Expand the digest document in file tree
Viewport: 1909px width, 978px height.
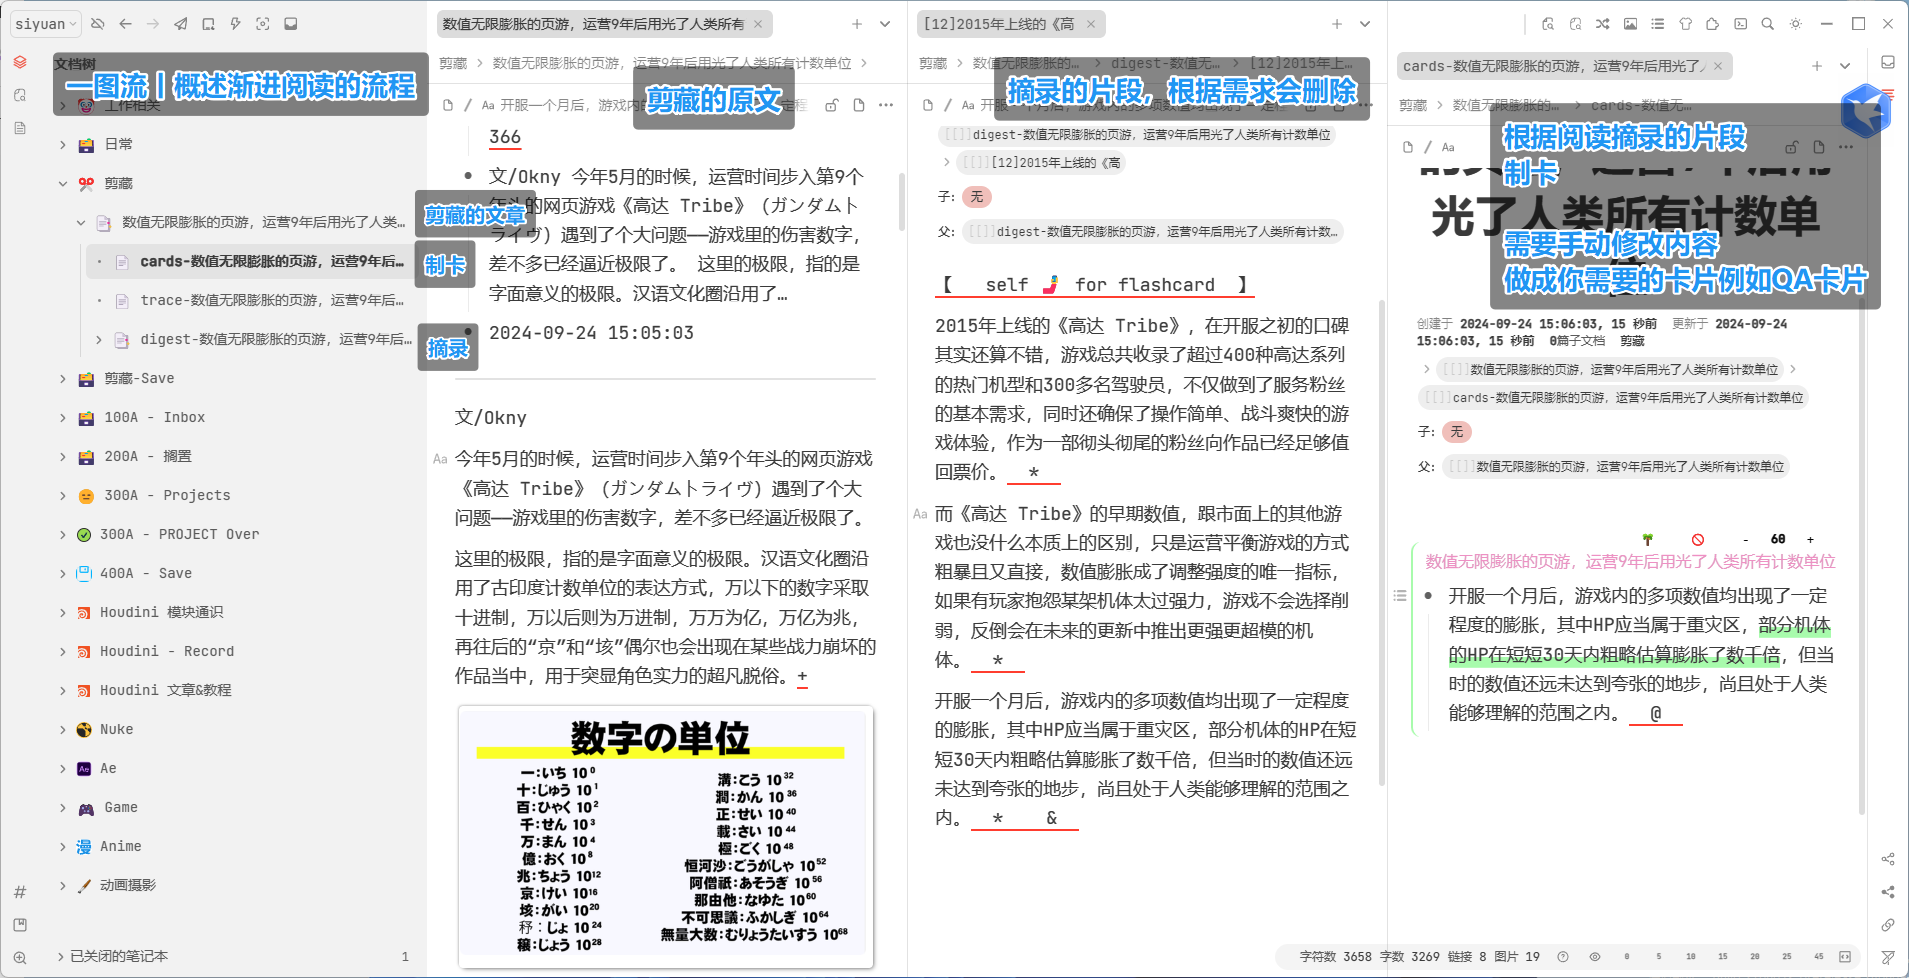(99, 340)
